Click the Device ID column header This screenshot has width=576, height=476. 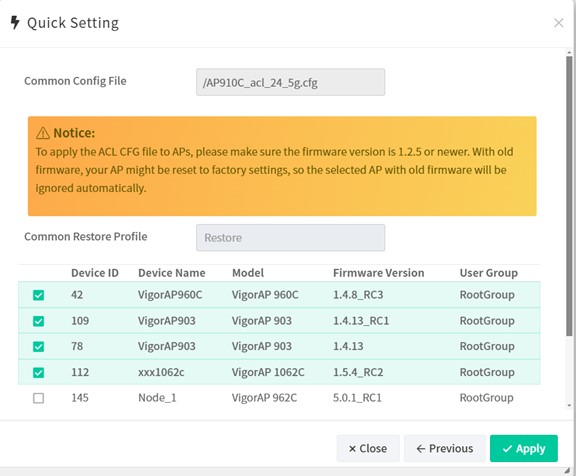coord(95,273)
